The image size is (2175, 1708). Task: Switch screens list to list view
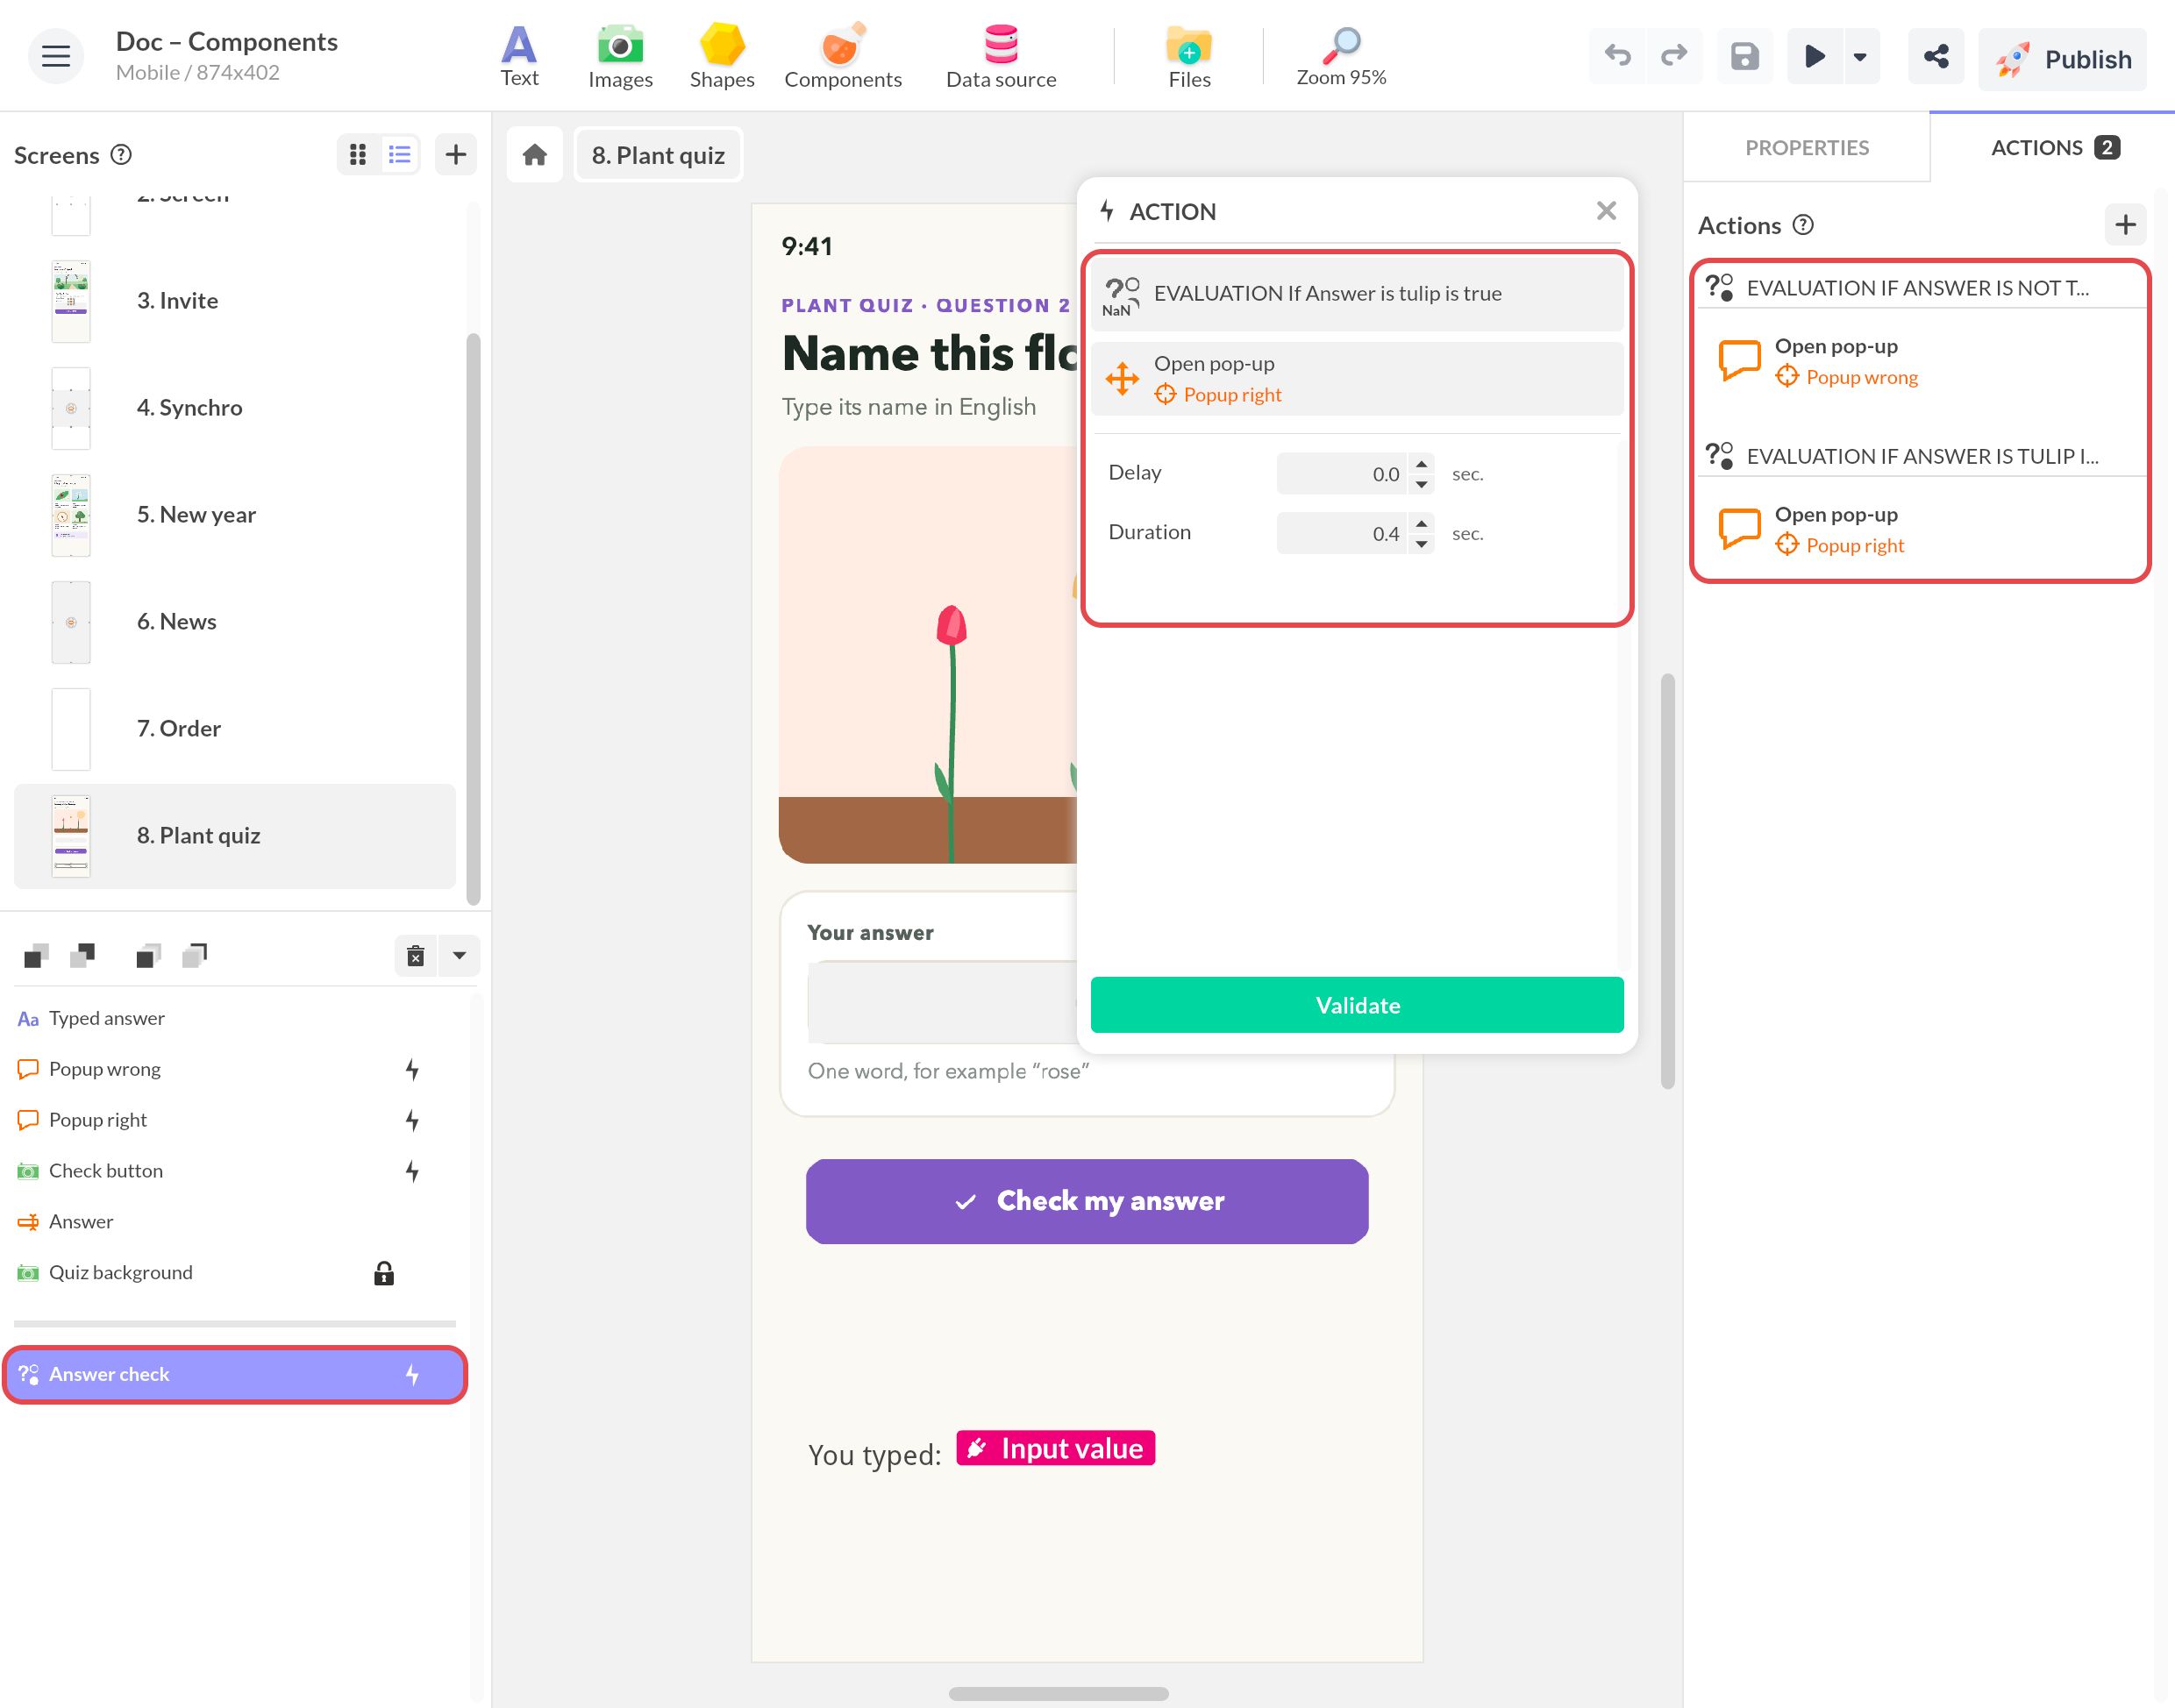tap(400, 154)
